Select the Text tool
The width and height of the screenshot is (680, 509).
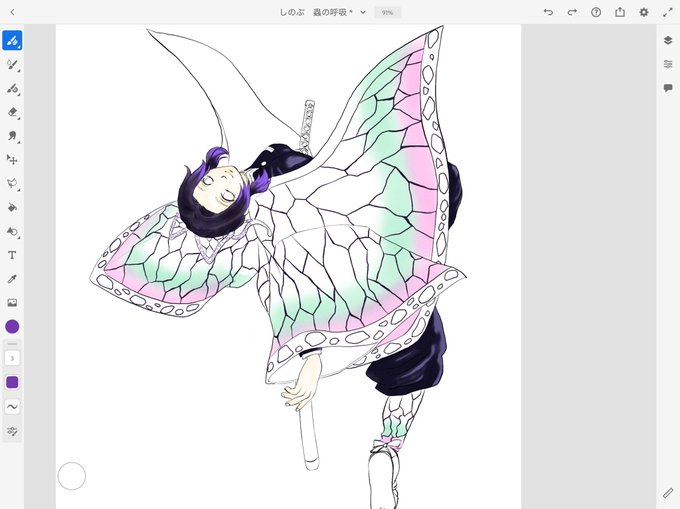[x=12, y=255]
